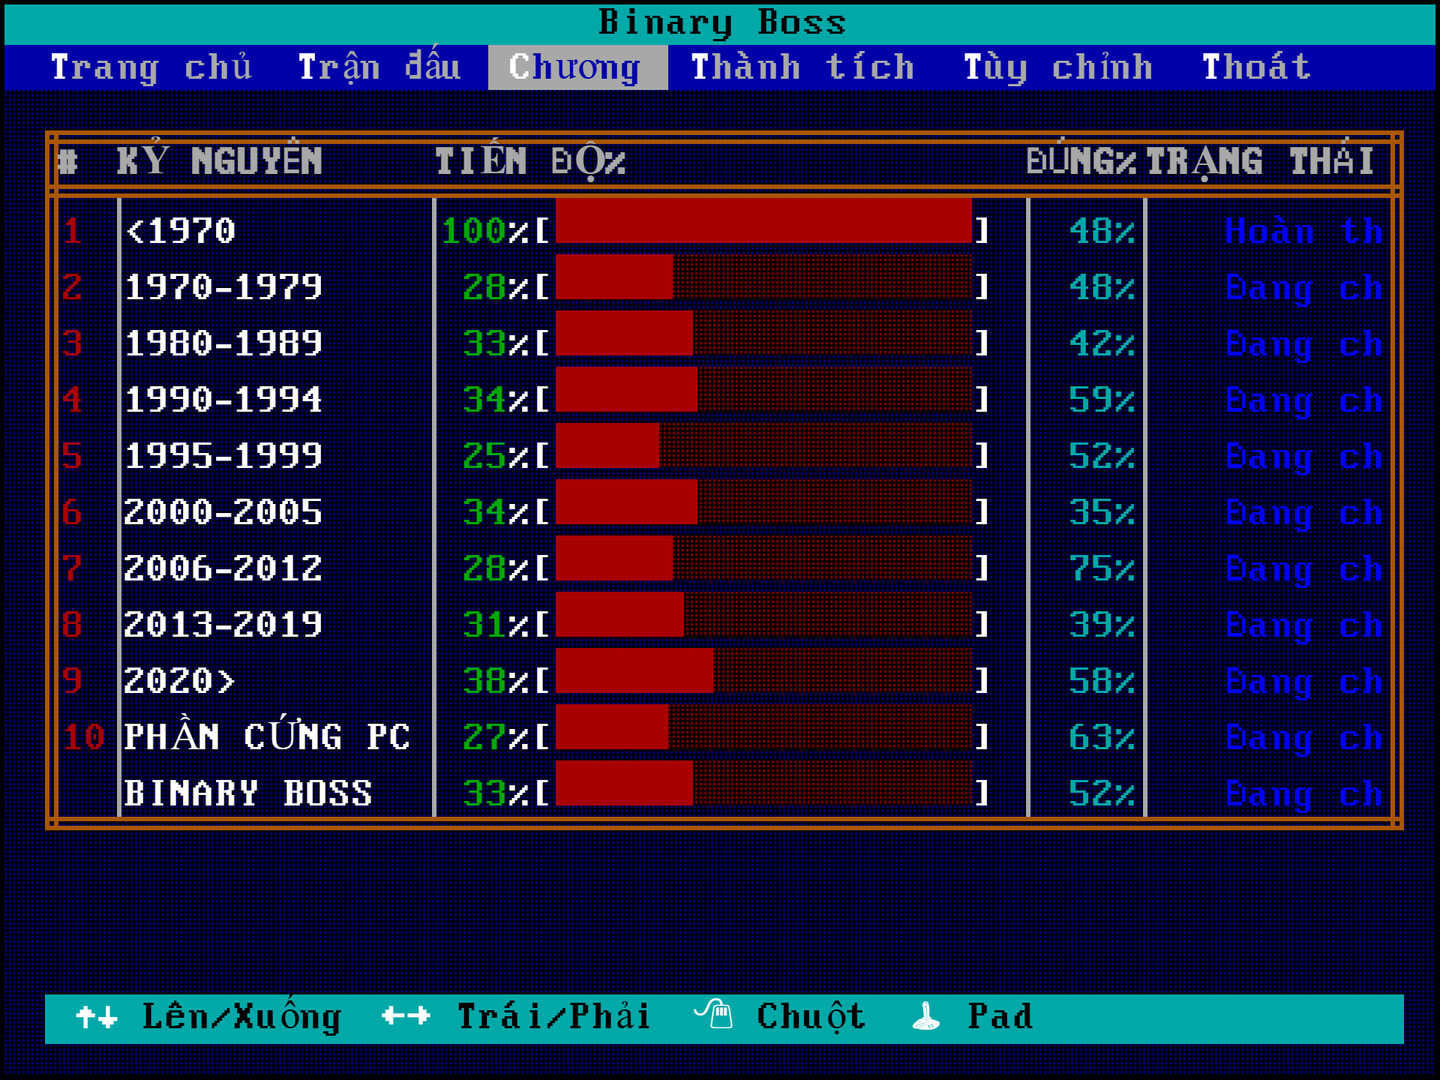The height and width of the screenshot is (1080, 1440).
Task: Go to the Tùy chỉnh menu
Action: tap(1057, 67)
